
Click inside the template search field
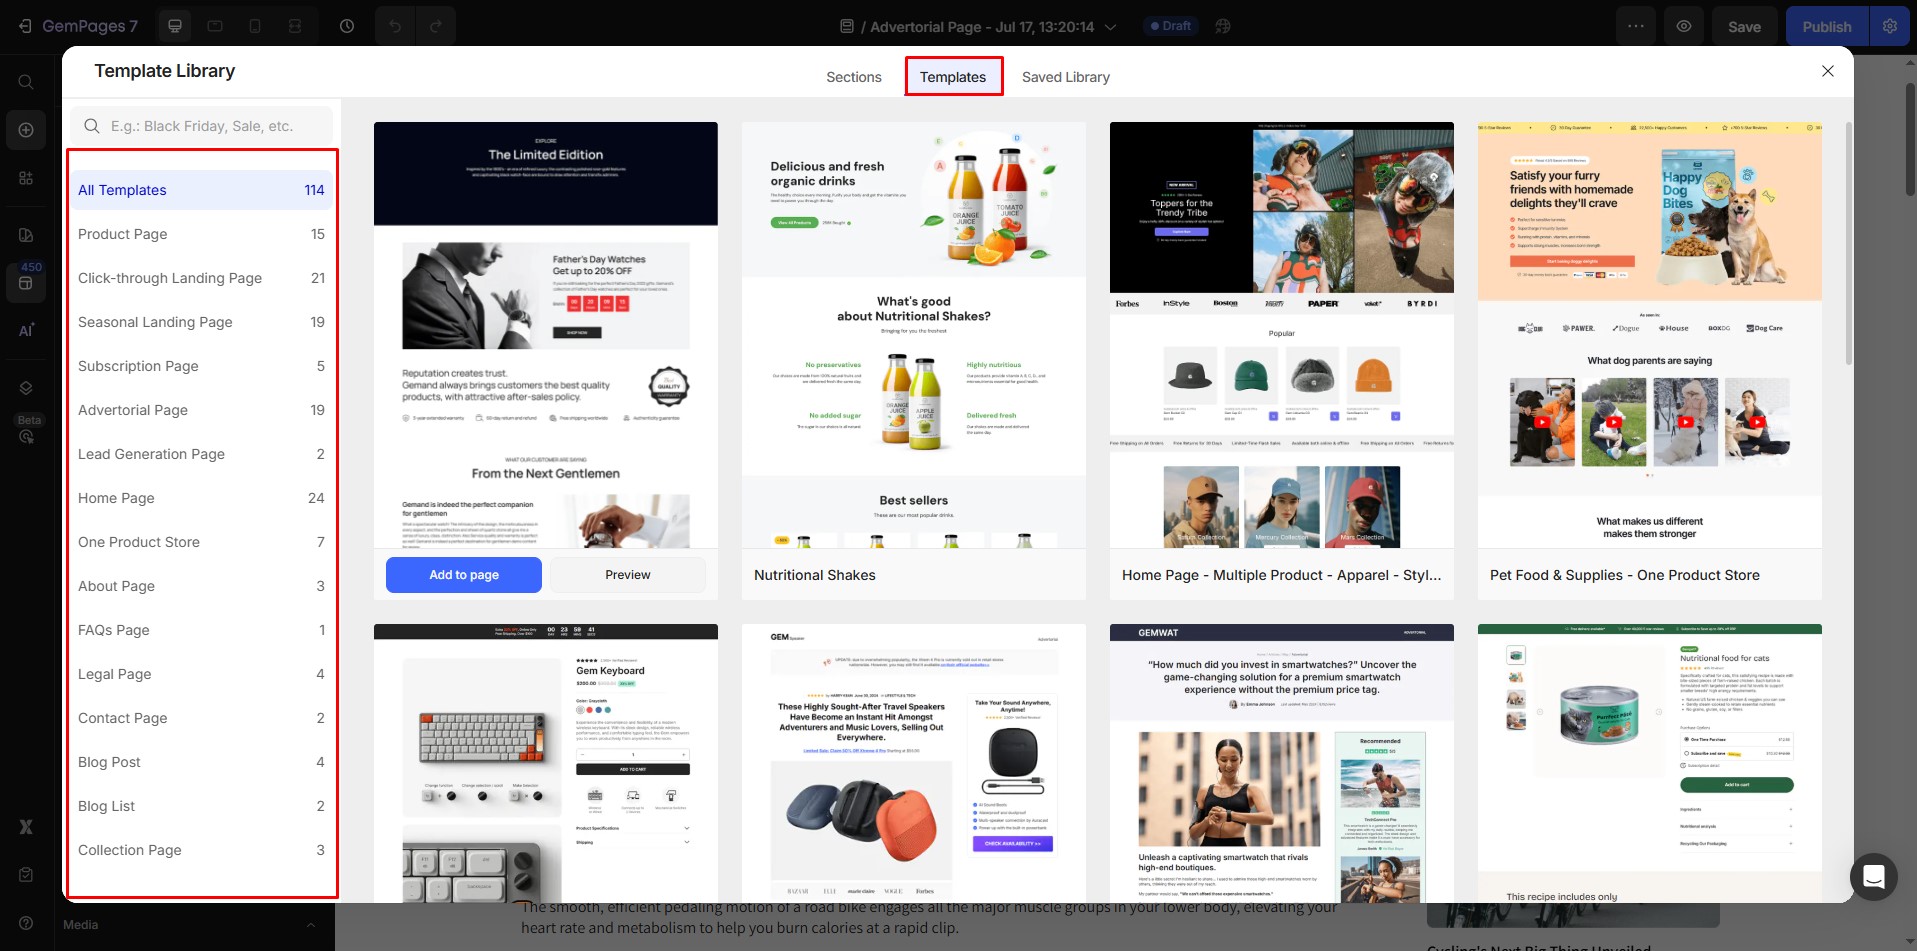click(x=203, y=126)
